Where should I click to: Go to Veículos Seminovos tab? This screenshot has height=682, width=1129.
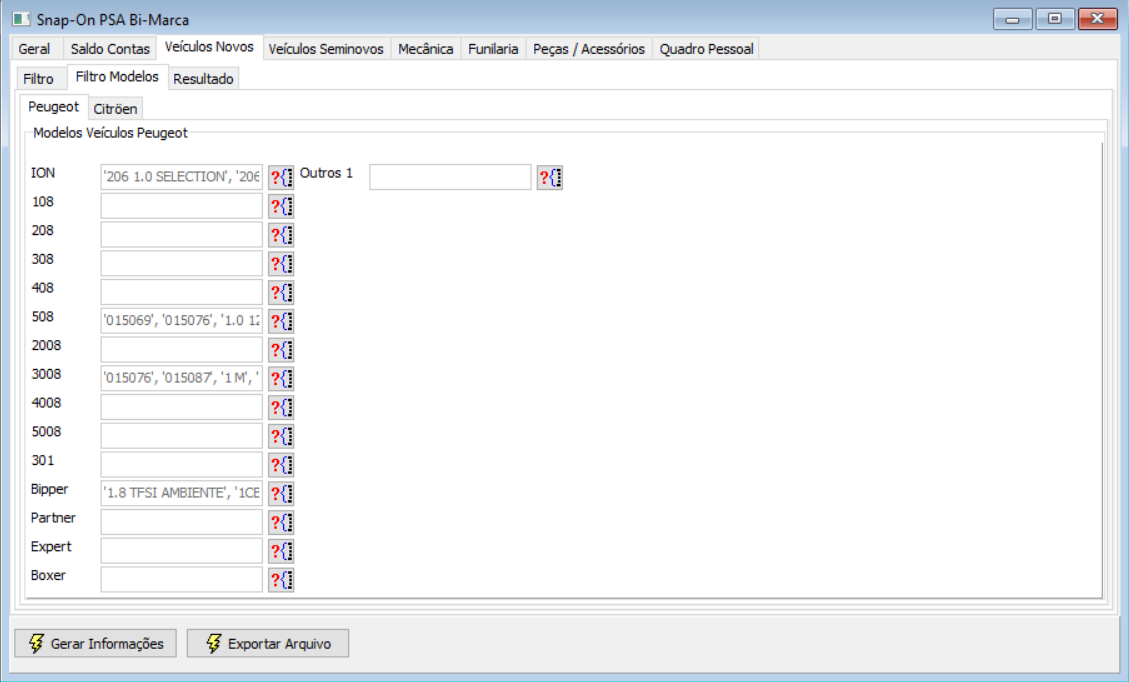(326, 49)
